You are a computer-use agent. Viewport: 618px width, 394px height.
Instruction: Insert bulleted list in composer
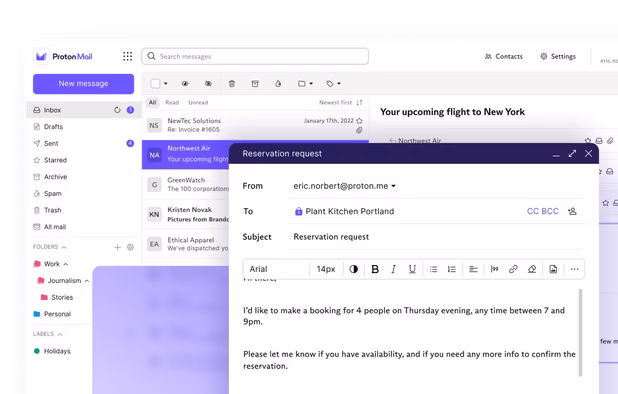pyautogui.click(x=433, y=269)
